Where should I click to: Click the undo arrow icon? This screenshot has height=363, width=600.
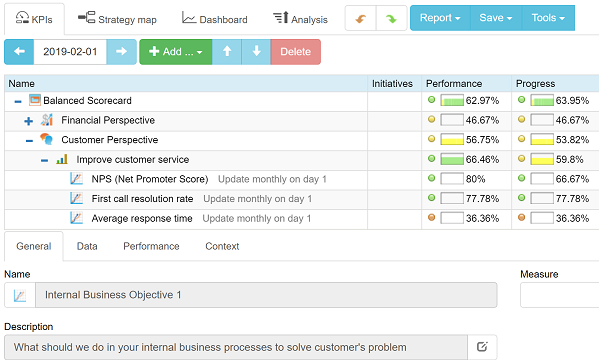click(360, 18)
